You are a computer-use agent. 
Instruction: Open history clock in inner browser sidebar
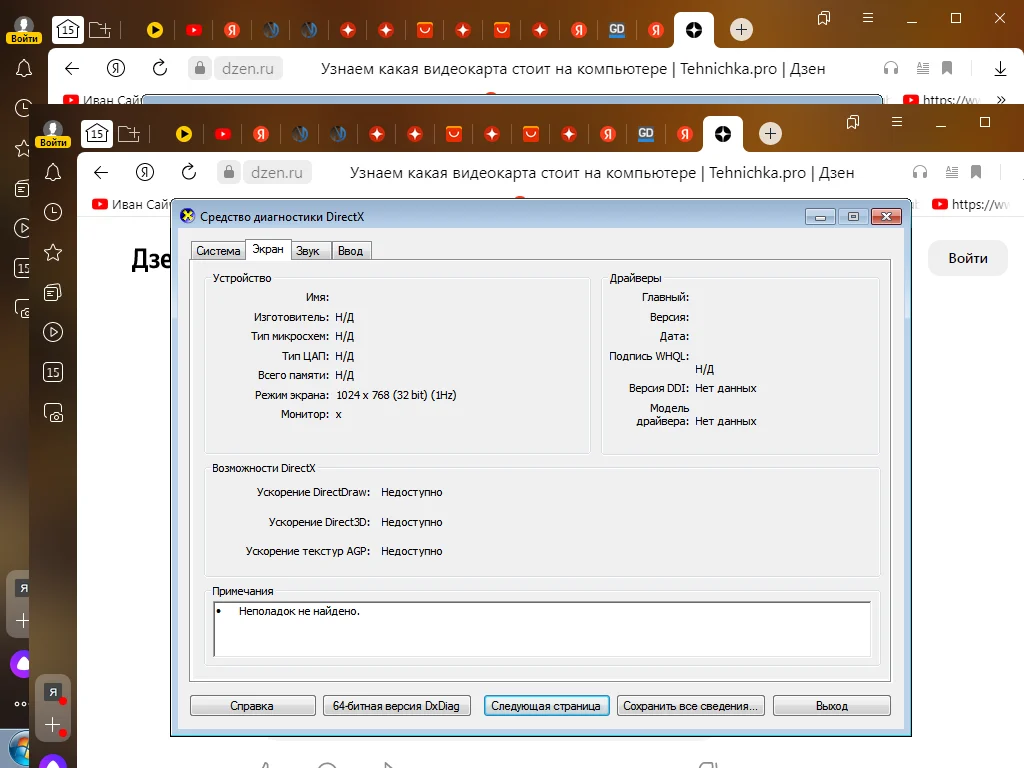[x=53, y=212]
